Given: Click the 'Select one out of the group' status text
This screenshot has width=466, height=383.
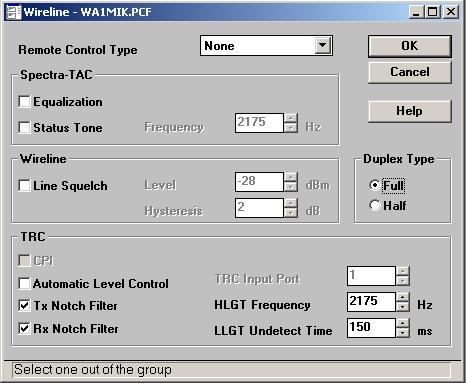Looking at the screenshot, I should pos(93,370).
